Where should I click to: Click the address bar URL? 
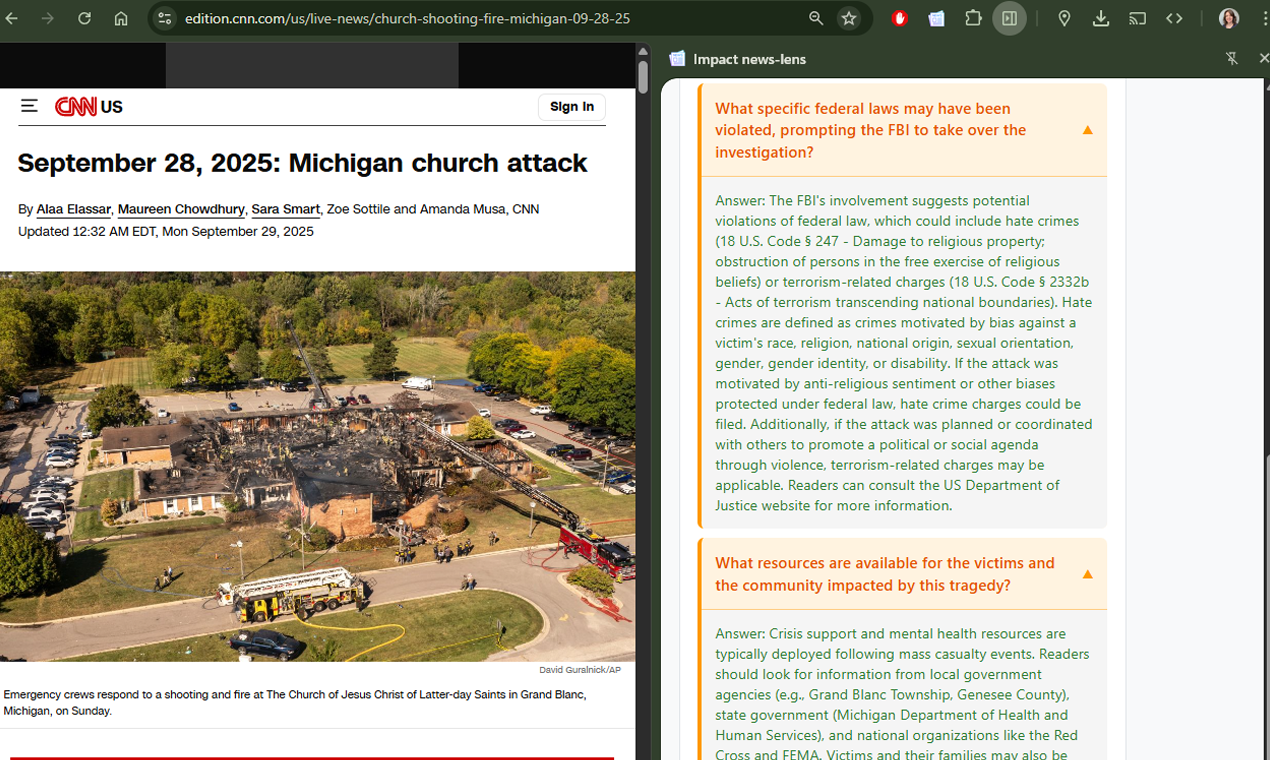(x=407, y=18)
